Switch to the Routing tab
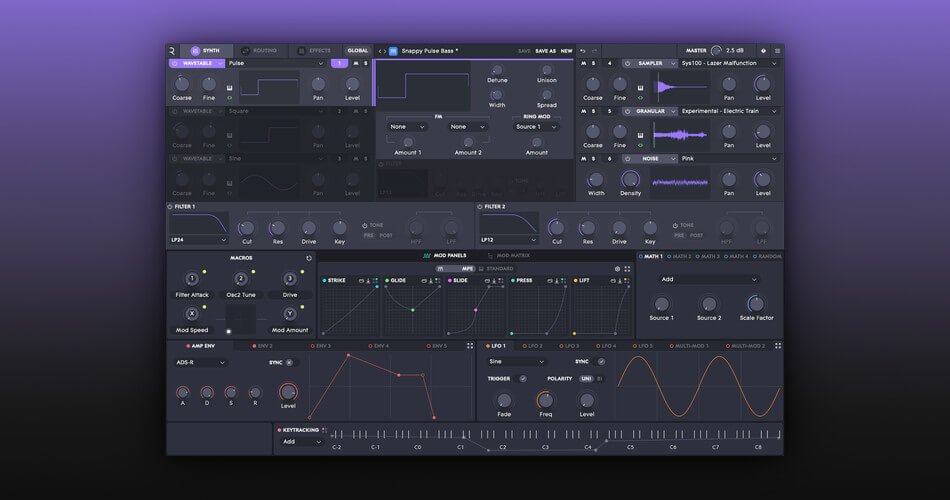 click(259, 50)
